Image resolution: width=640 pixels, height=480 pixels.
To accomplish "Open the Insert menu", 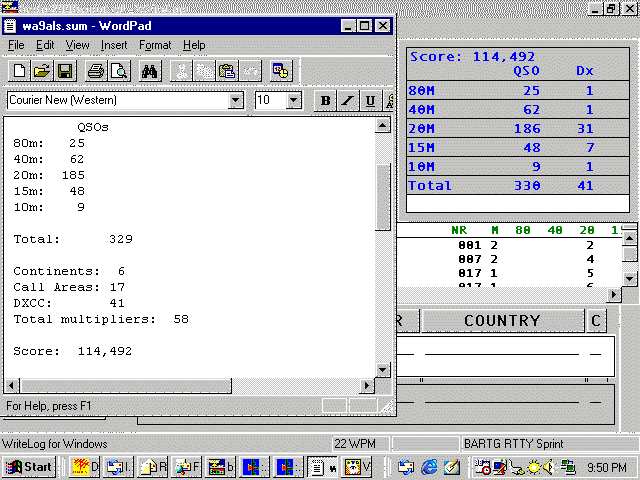I will [114, 45].
